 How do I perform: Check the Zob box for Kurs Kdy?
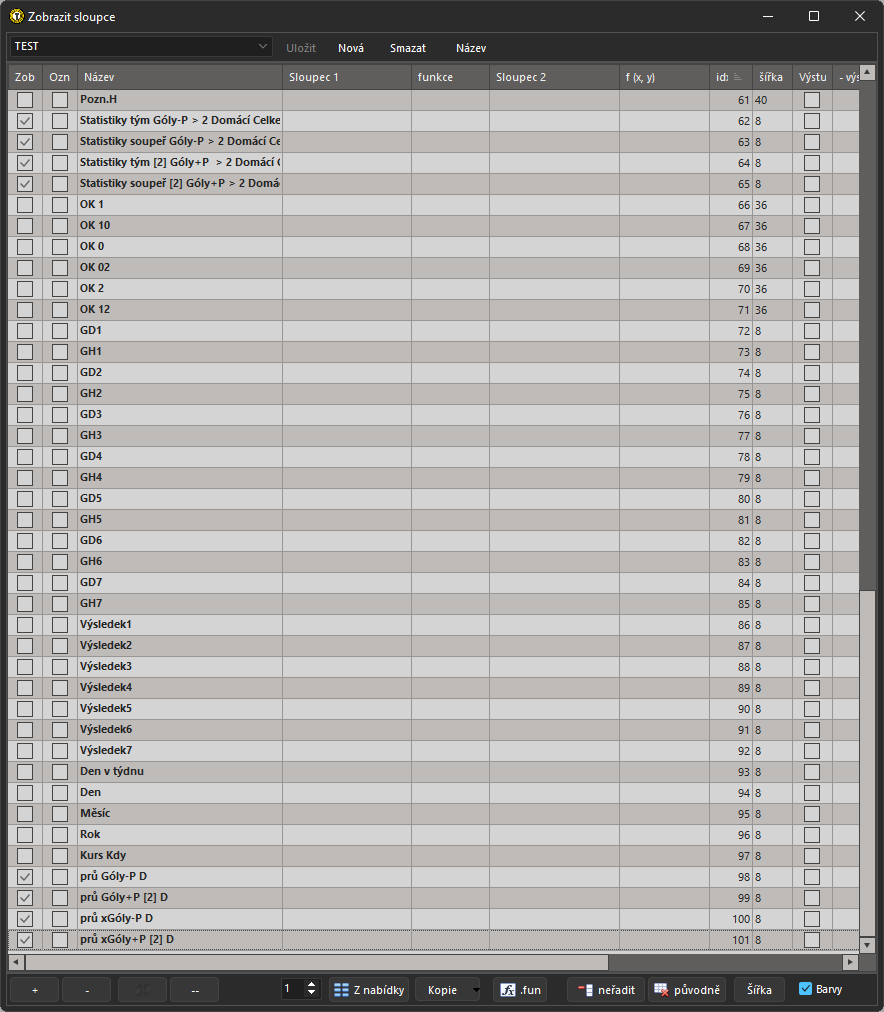click(x=25, y=856)
